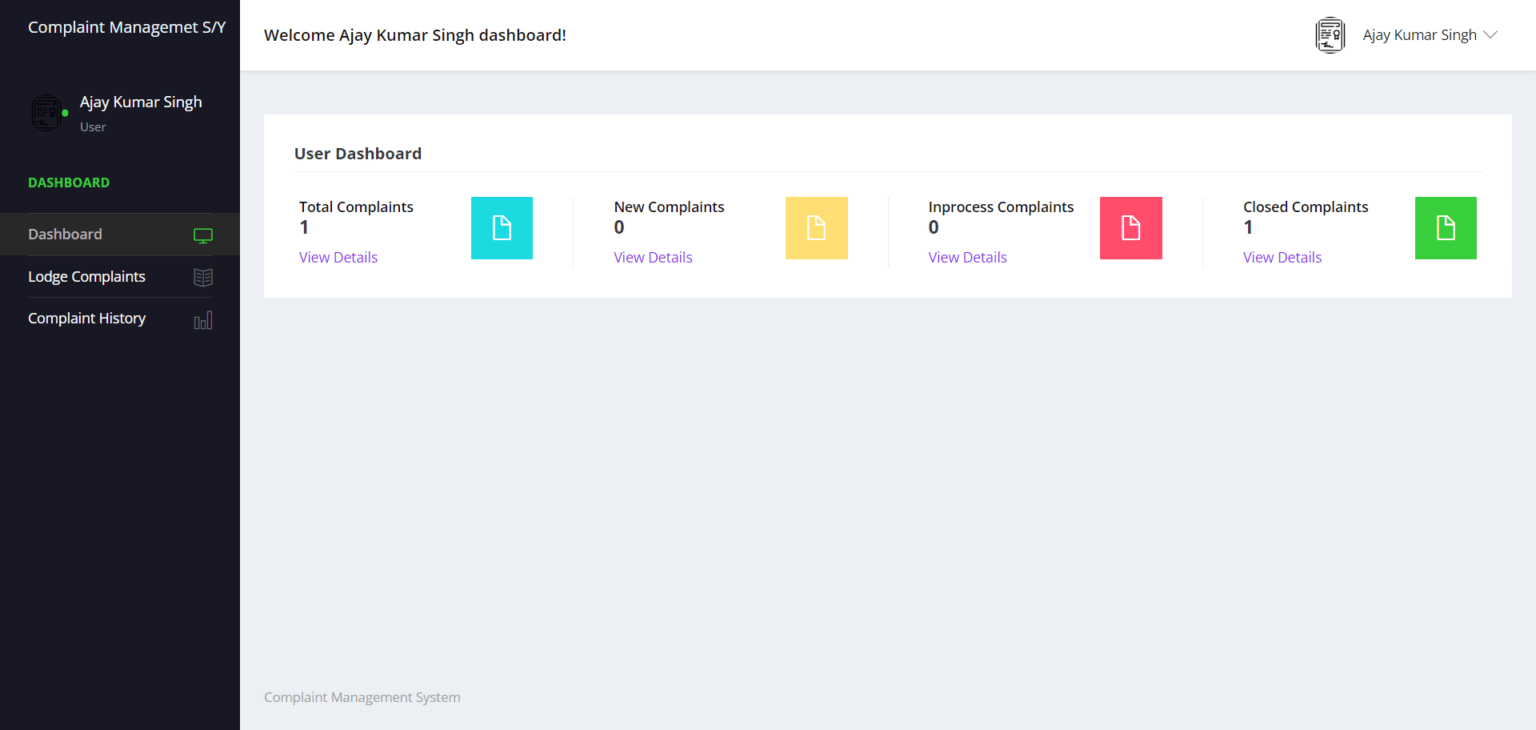Image resolution: width=1536 pixels, height=730 pixels.
Task: Click the Complaint Managemet S/Y title
Action: tap(127, 27)
